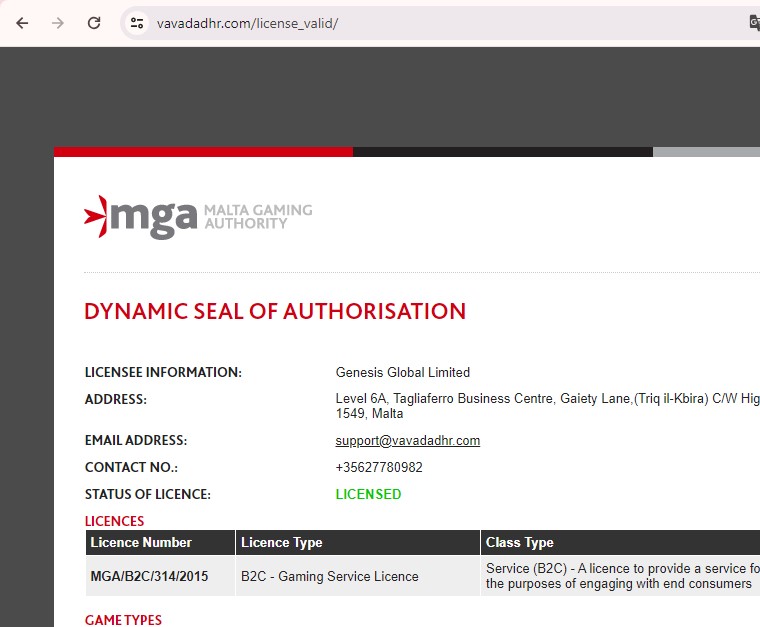Click the EMAIL ADDRESS label
The image size is (760, 627).
(x=136, y=440)
